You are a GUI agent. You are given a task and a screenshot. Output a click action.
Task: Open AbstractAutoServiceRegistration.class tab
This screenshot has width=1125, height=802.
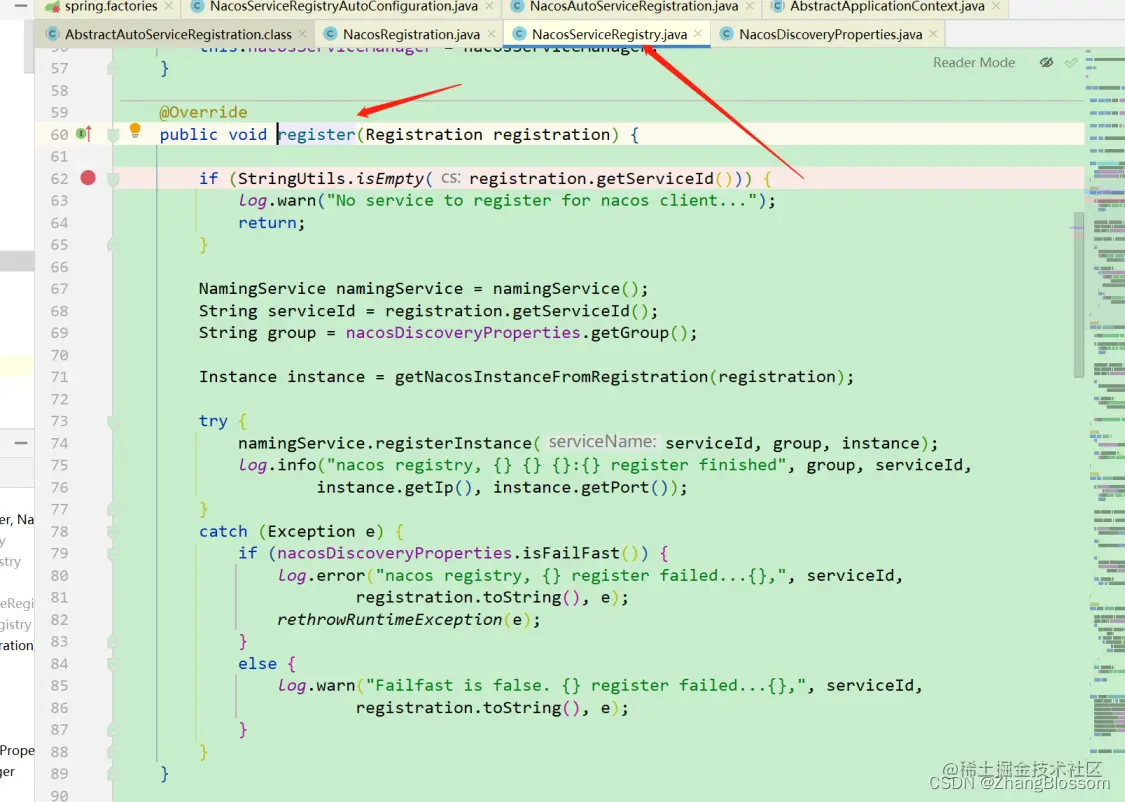(178, 34)
